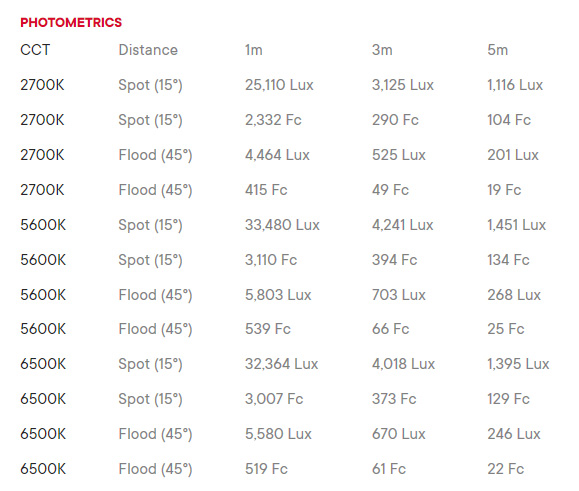The image size is (579, 491).
Task: Select the 1m column header
Action: pyautogui.click(x=254, y=50)
